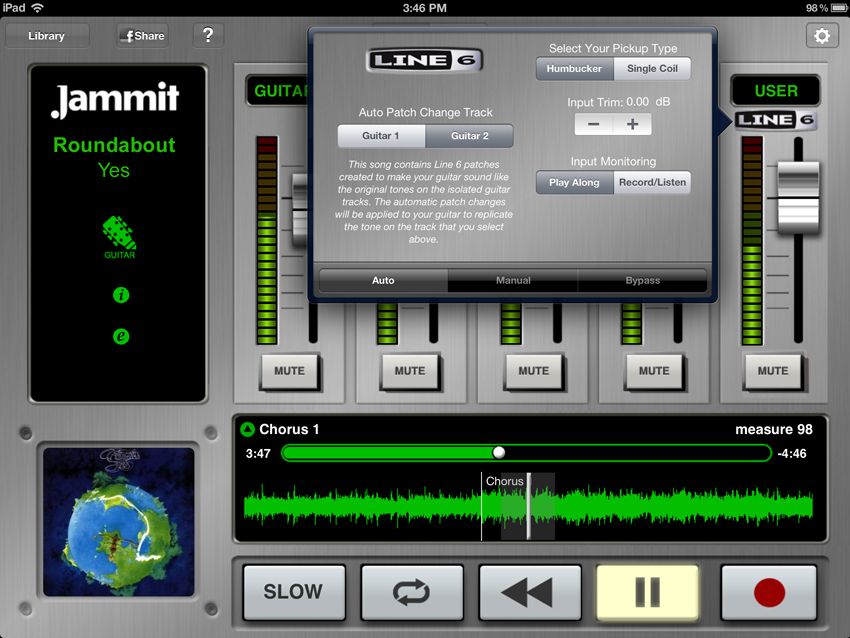Open the Library
This screenshot has height=638, width=850.
pyautogui.click(x=47, y=36)
